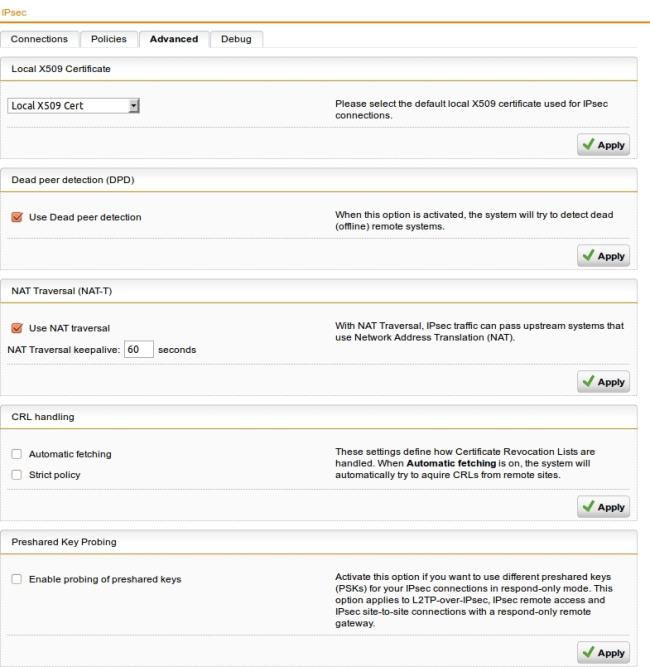Enable Strict policy checkbox
The width and height of the screenshot is (650, 667).
point(16,475)
